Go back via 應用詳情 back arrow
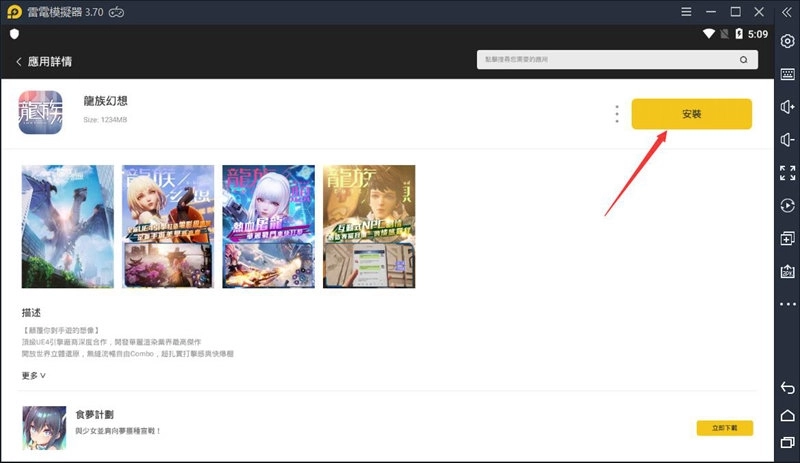 19,61
